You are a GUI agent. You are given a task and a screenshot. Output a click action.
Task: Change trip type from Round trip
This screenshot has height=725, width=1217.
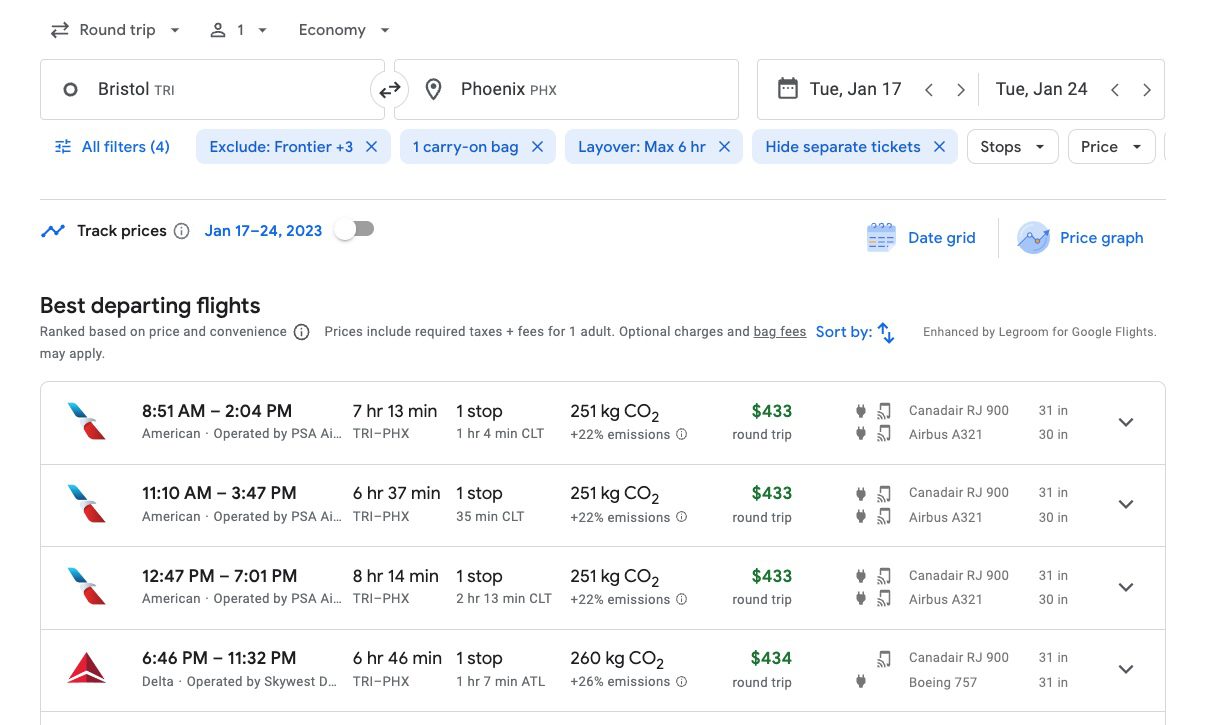point(114,29)
